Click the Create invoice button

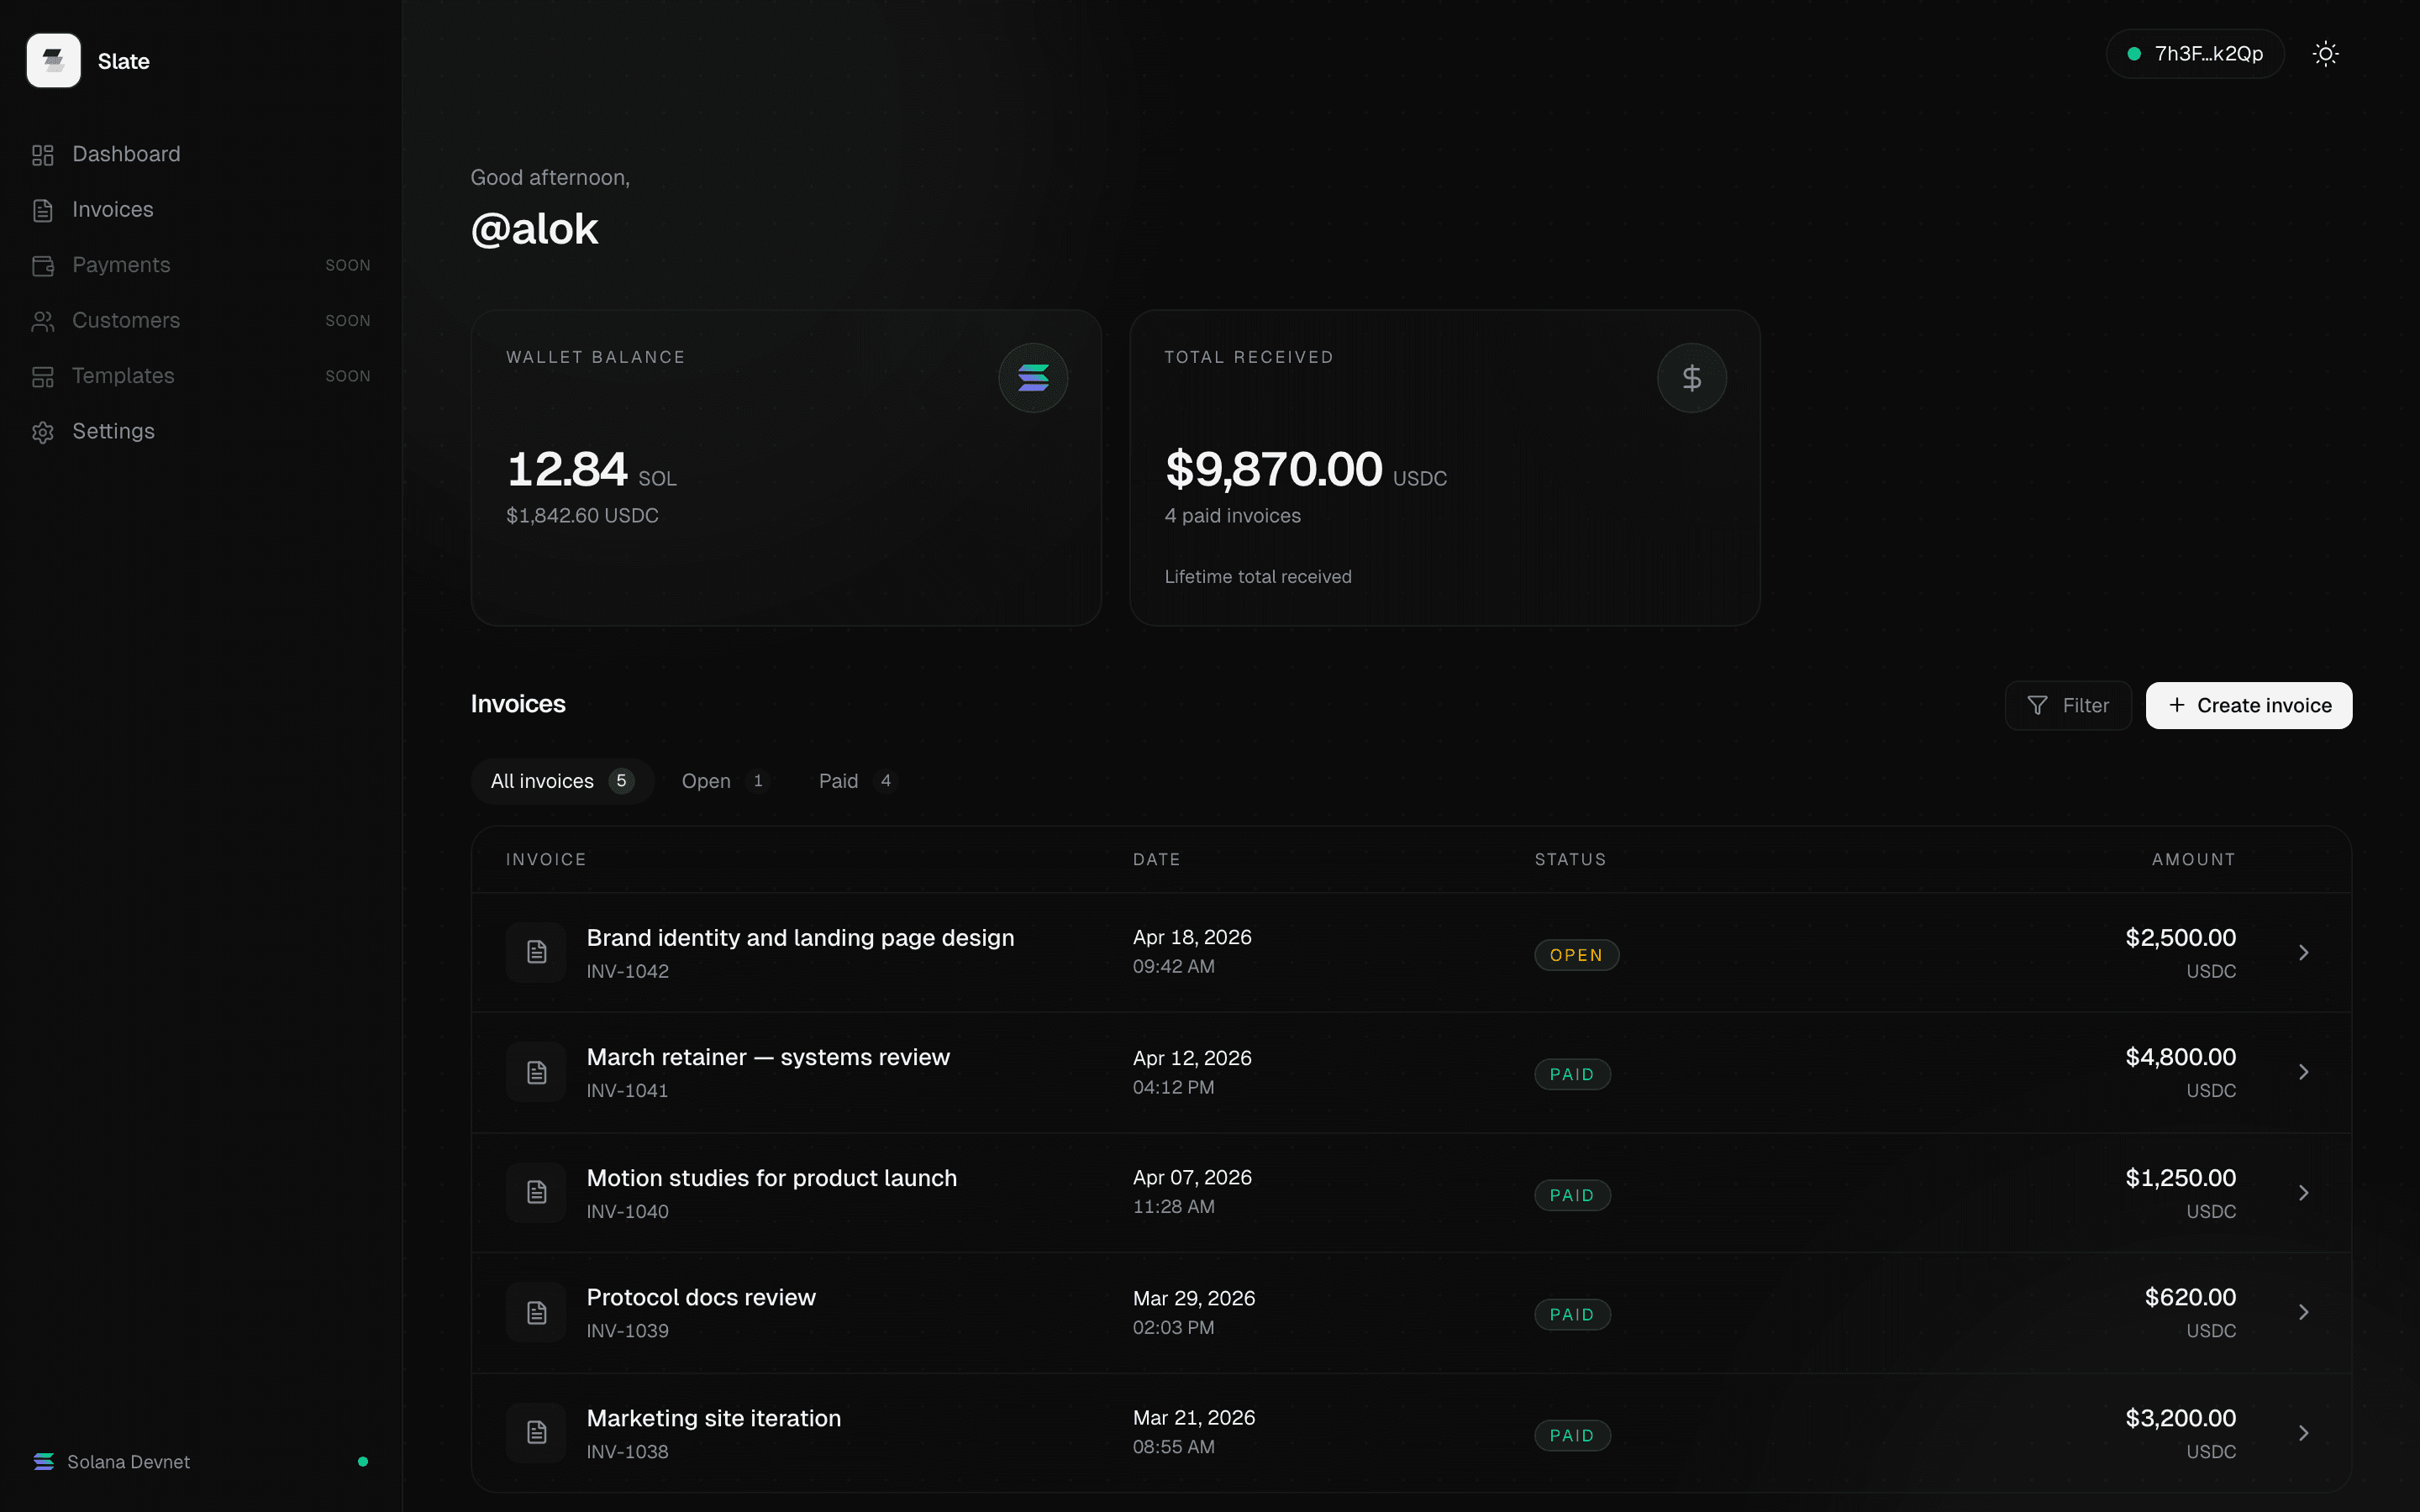[x=2249, y=705]
